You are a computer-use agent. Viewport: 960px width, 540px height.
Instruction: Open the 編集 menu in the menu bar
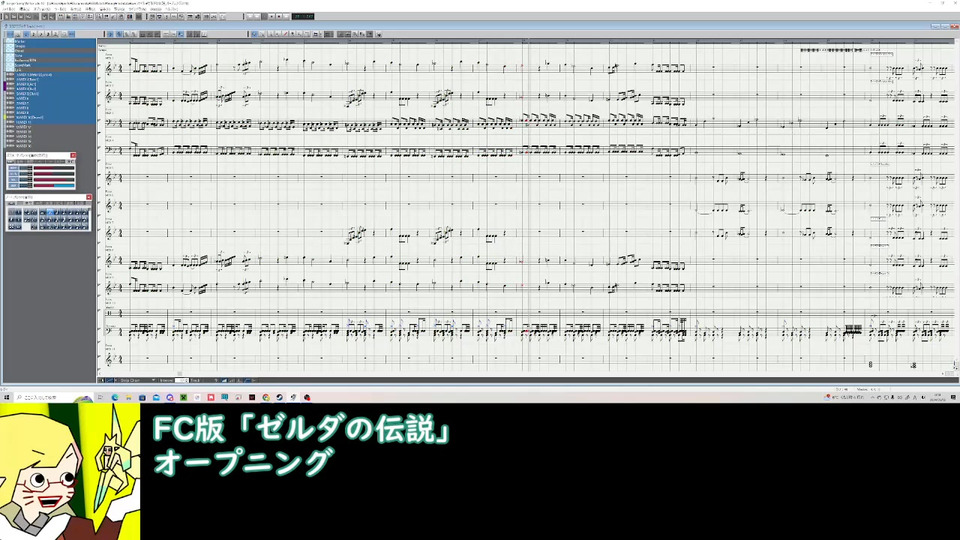24,9
